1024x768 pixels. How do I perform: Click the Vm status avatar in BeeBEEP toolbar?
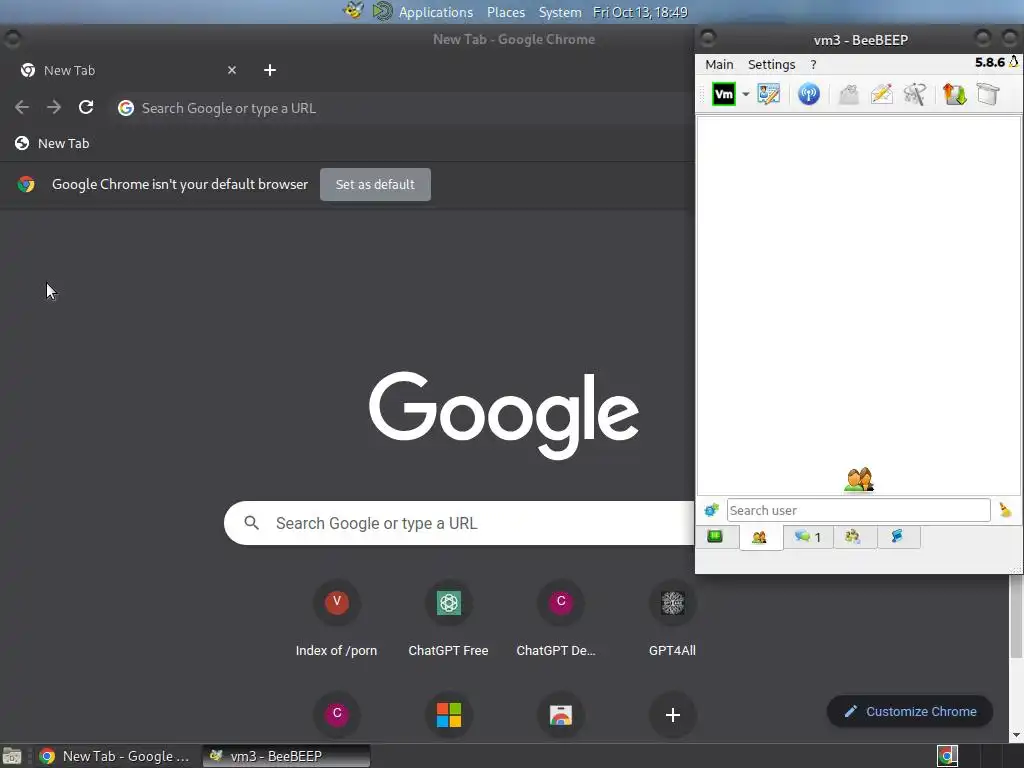[724, 94]
